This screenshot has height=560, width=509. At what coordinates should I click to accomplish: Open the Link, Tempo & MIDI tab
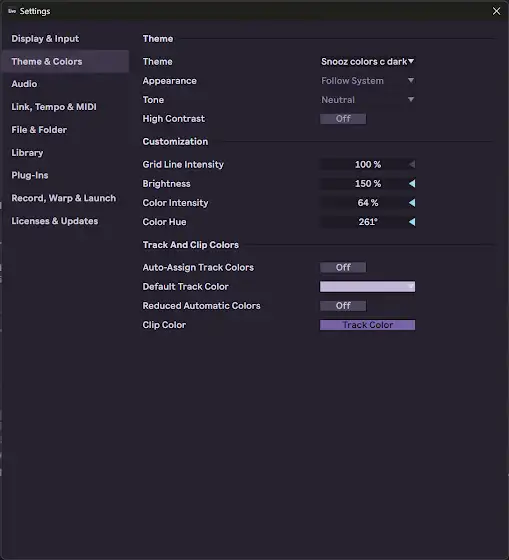tap(54, 107)
